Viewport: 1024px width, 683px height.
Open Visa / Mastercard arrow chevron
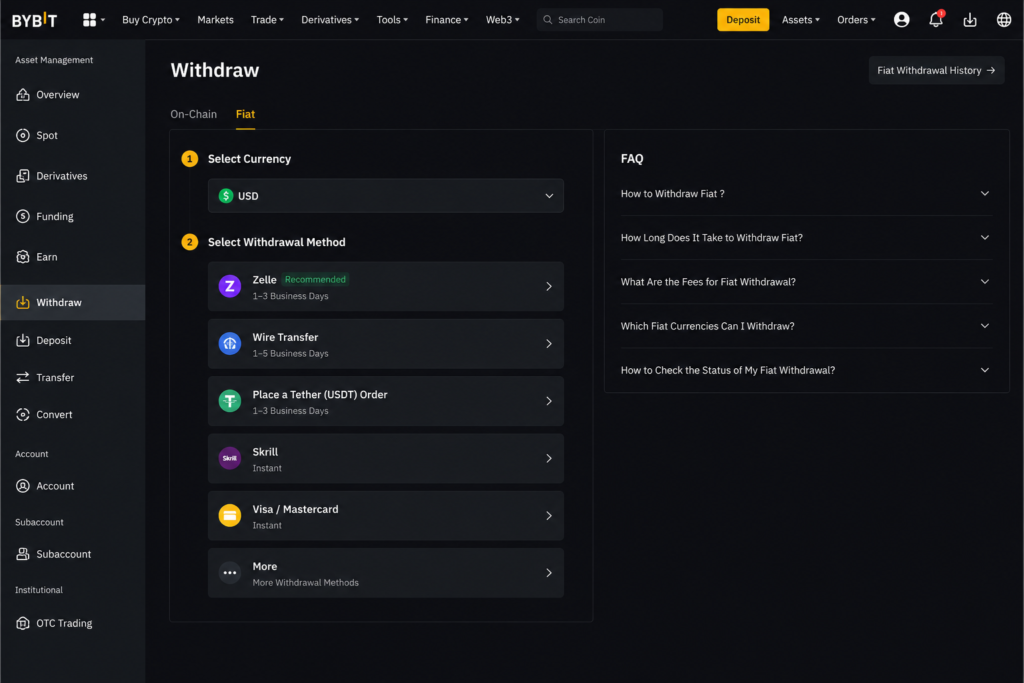pos(549,516)
